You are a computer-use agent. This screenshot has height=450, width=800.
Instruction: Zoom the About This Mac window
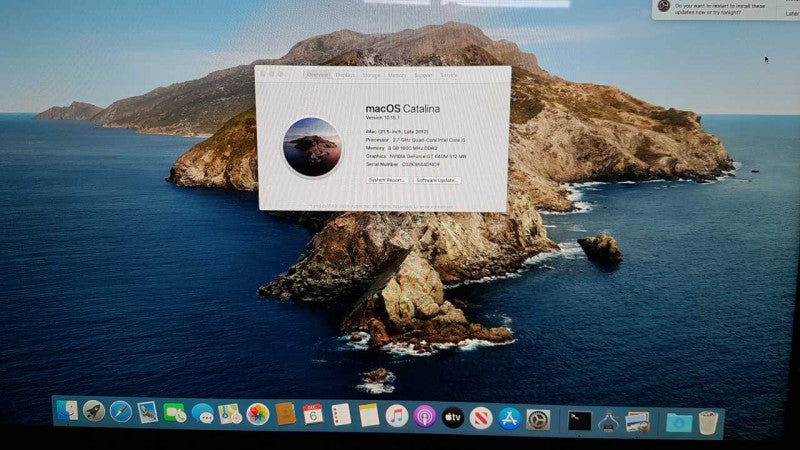point(280,74)
